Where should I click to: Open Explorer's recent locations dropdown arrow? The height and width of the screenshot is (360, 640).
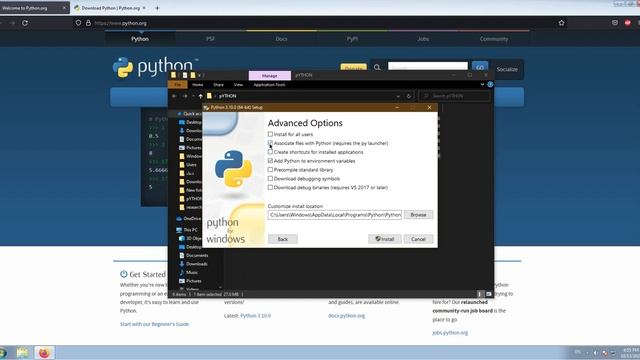point(193,96)
